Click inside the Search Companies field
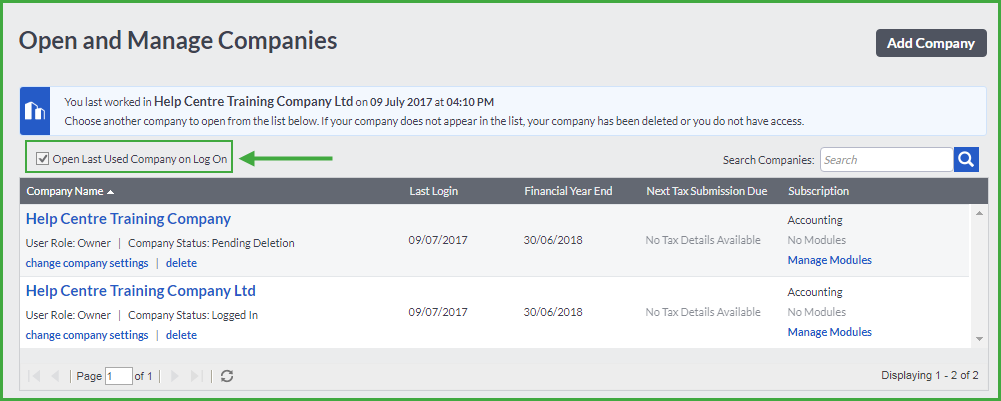The image size is (1001, 401). click(x=885, y=160)
